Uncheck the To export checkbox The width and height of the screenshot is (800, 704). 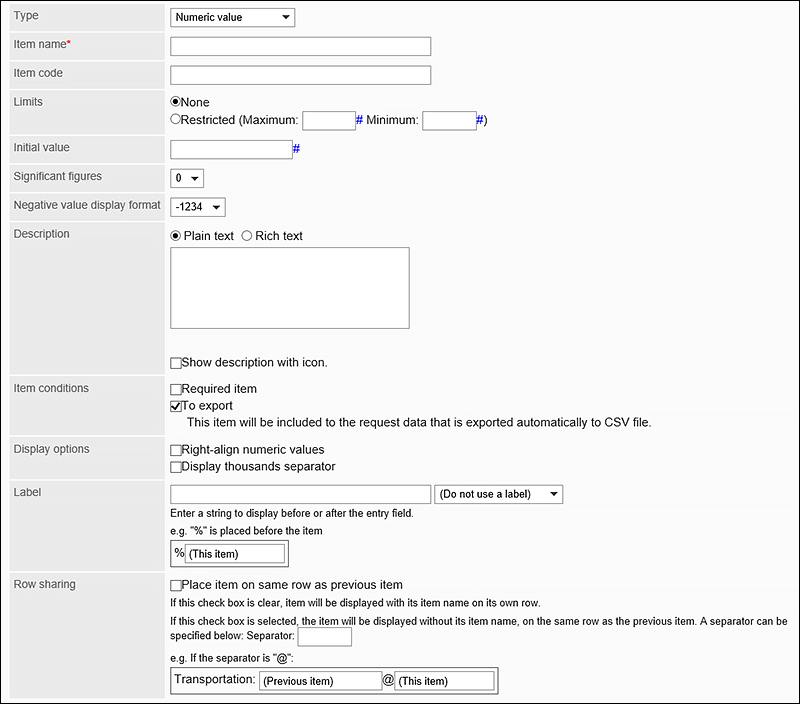[x=176, y=406]
